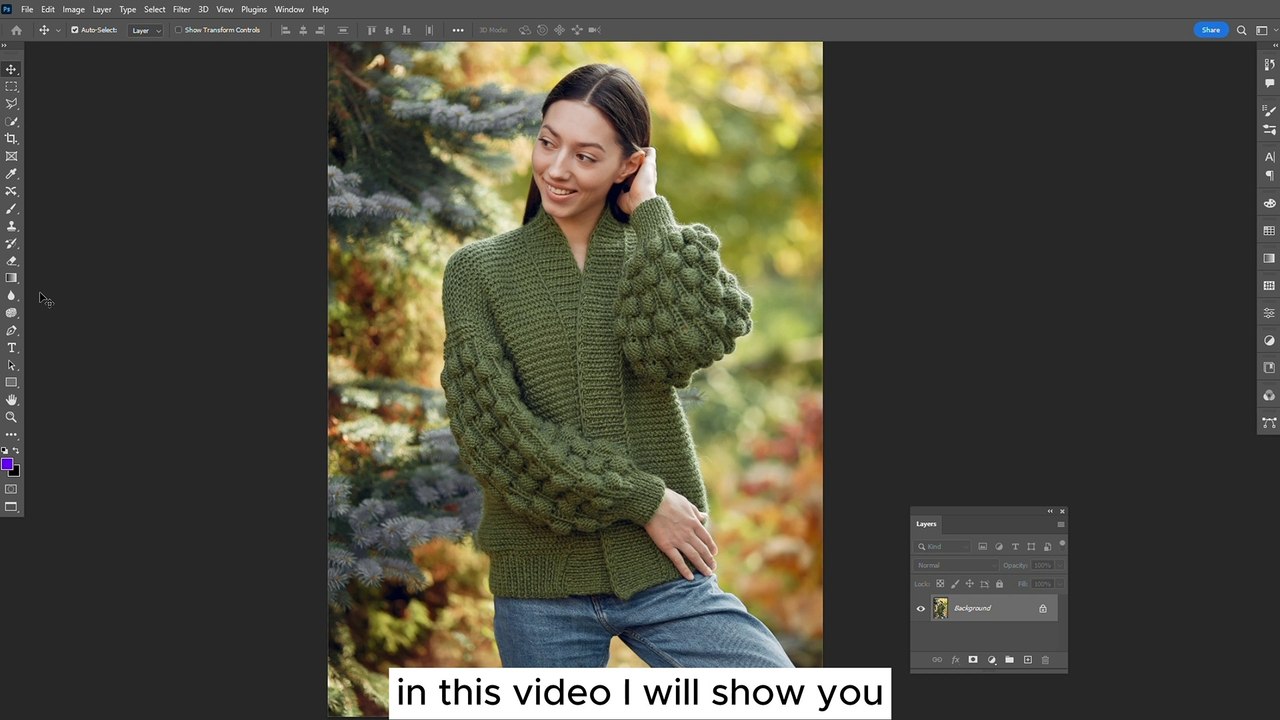Viewport: 1280px width, 720px height.
Task: Select the Crop tool
Action: click(x=11, y=139)
